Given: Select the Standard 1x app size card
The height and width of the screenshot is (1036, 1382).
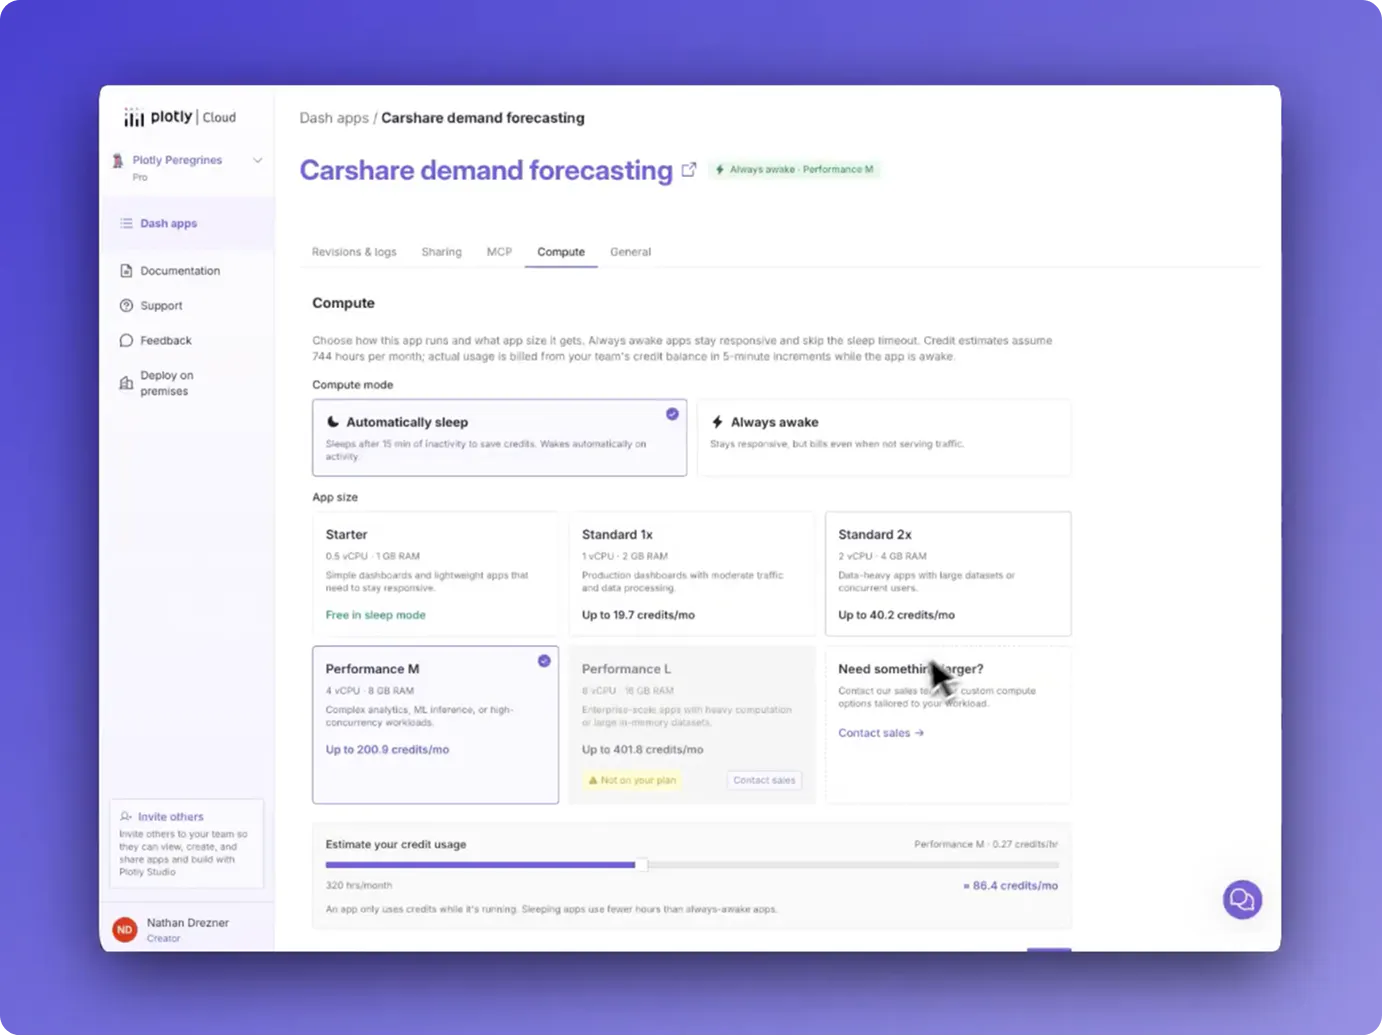Looking at the screenshot, I should 692,574.
